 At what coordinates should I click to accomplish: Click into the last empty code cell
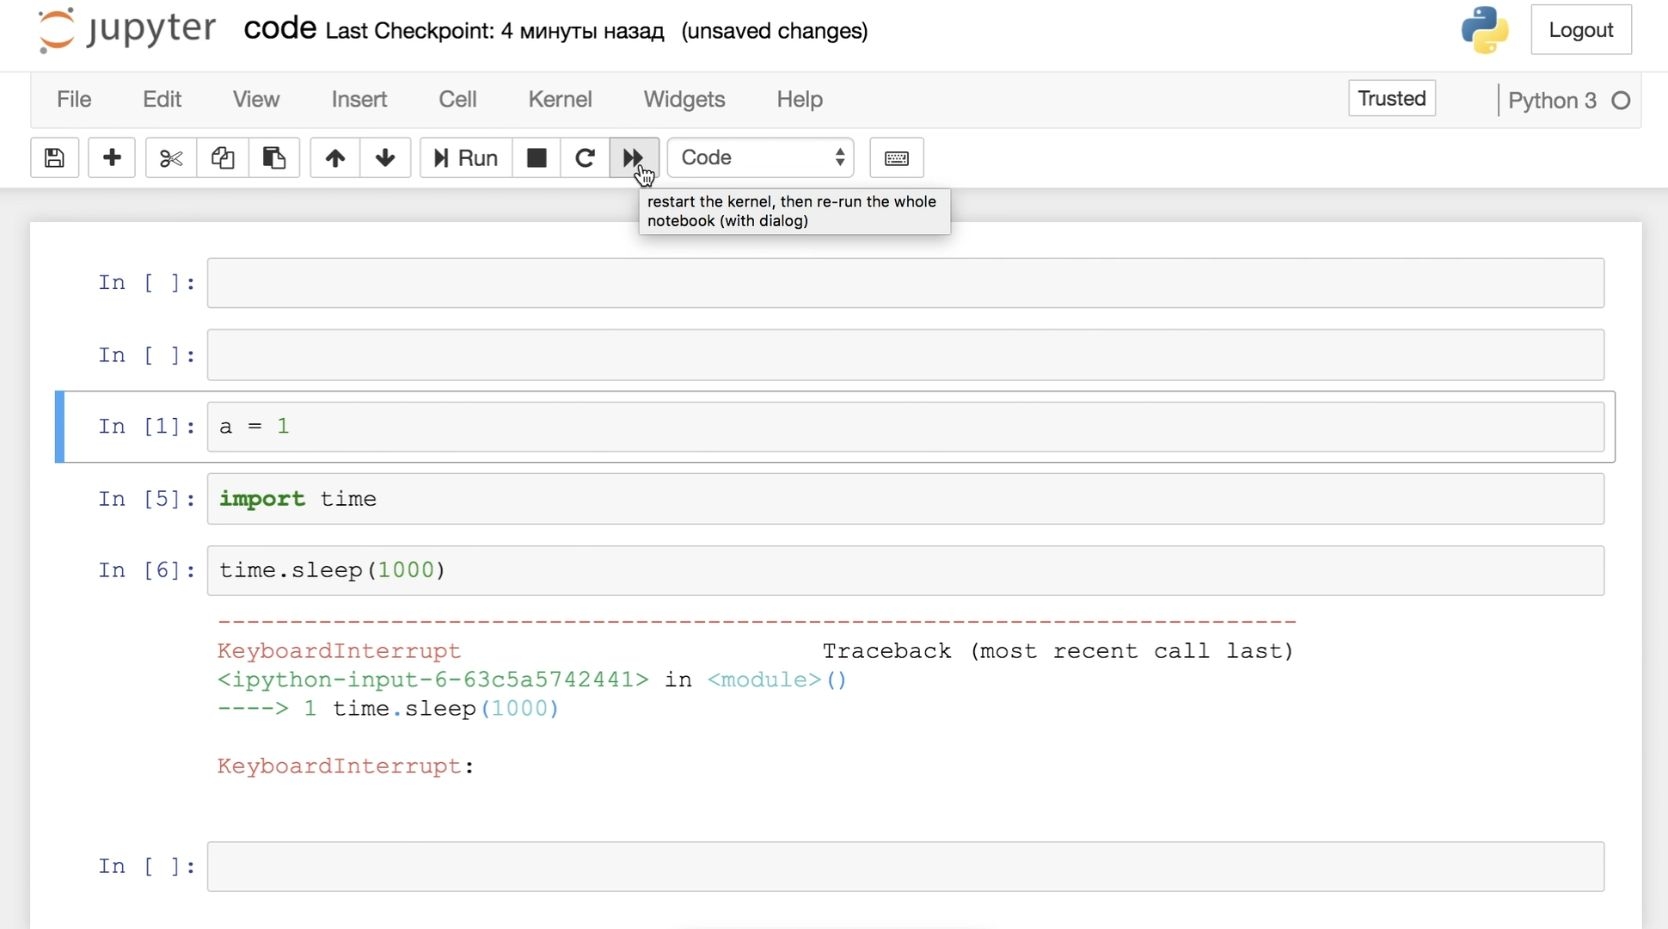click(x=905, y=866)
